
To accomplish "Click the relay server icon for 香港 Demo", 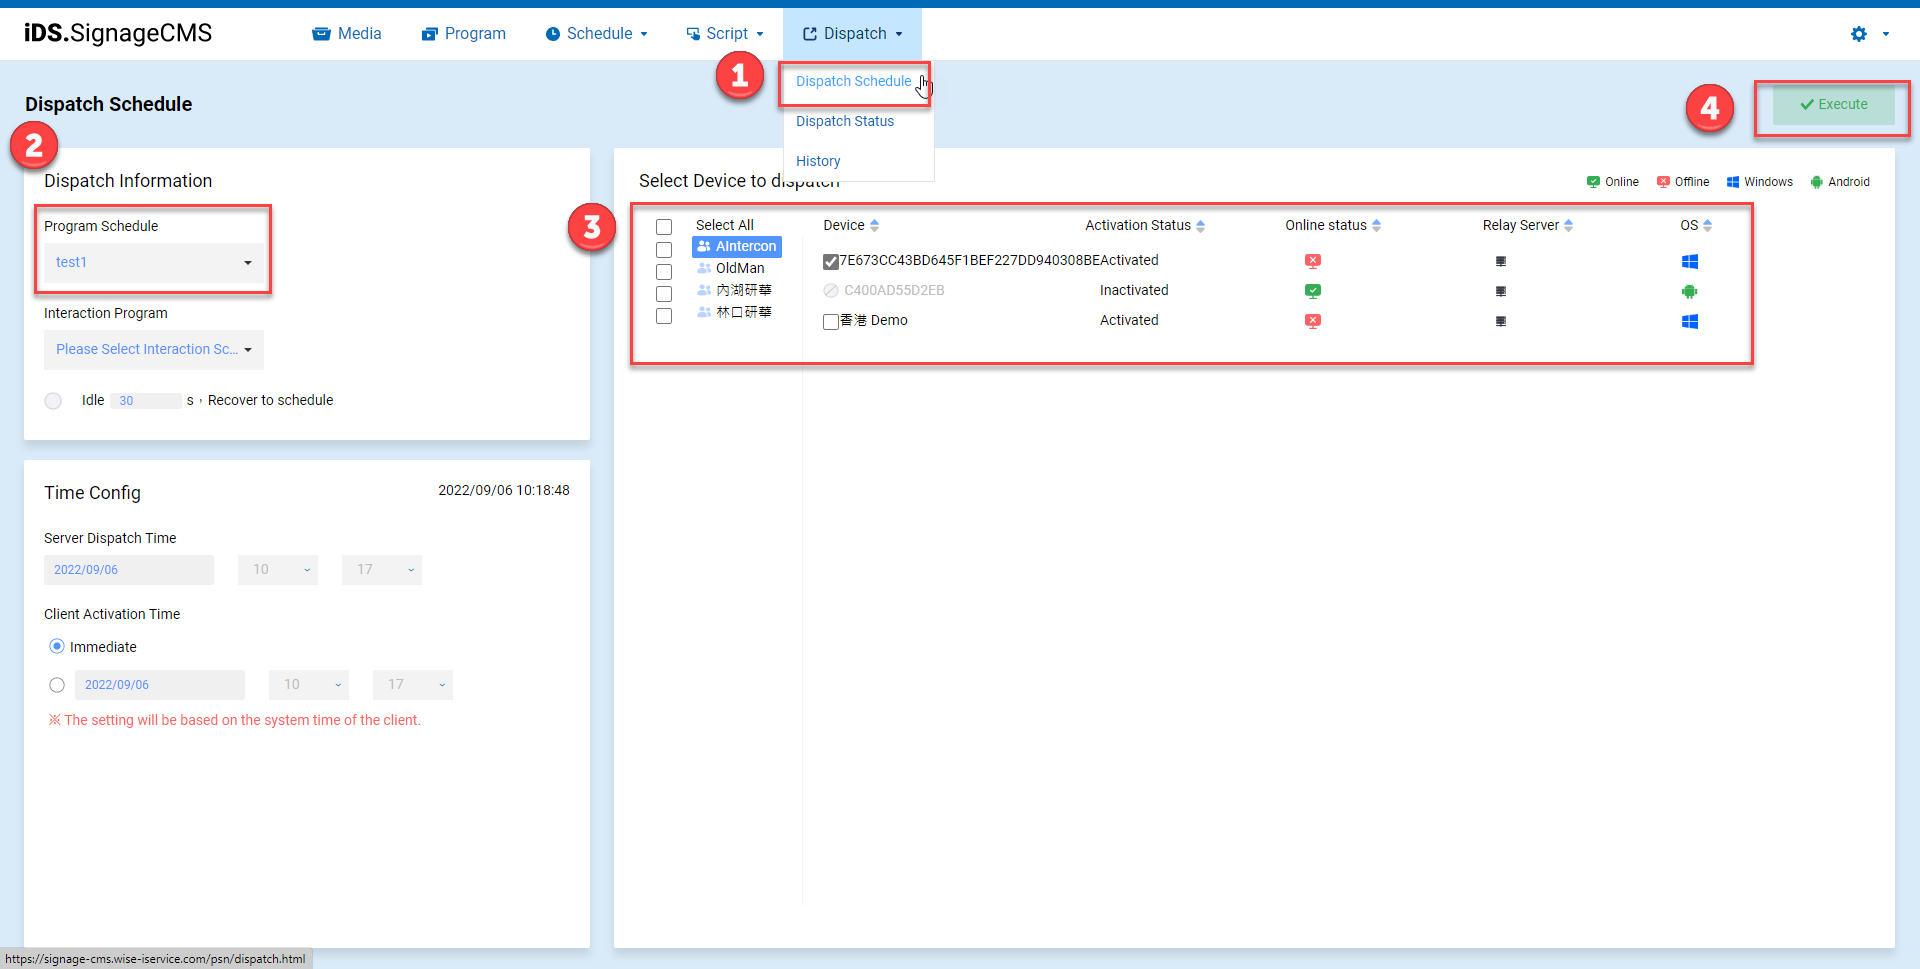I will [1501, 321].
